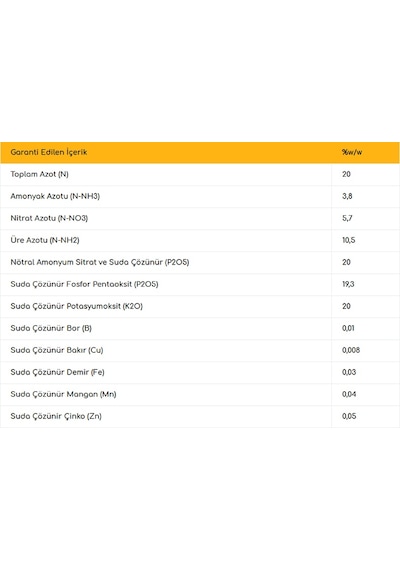Click the 0,008 value cell
The width and height of the screenshot is (400, 570).
(x=365, y=350)
